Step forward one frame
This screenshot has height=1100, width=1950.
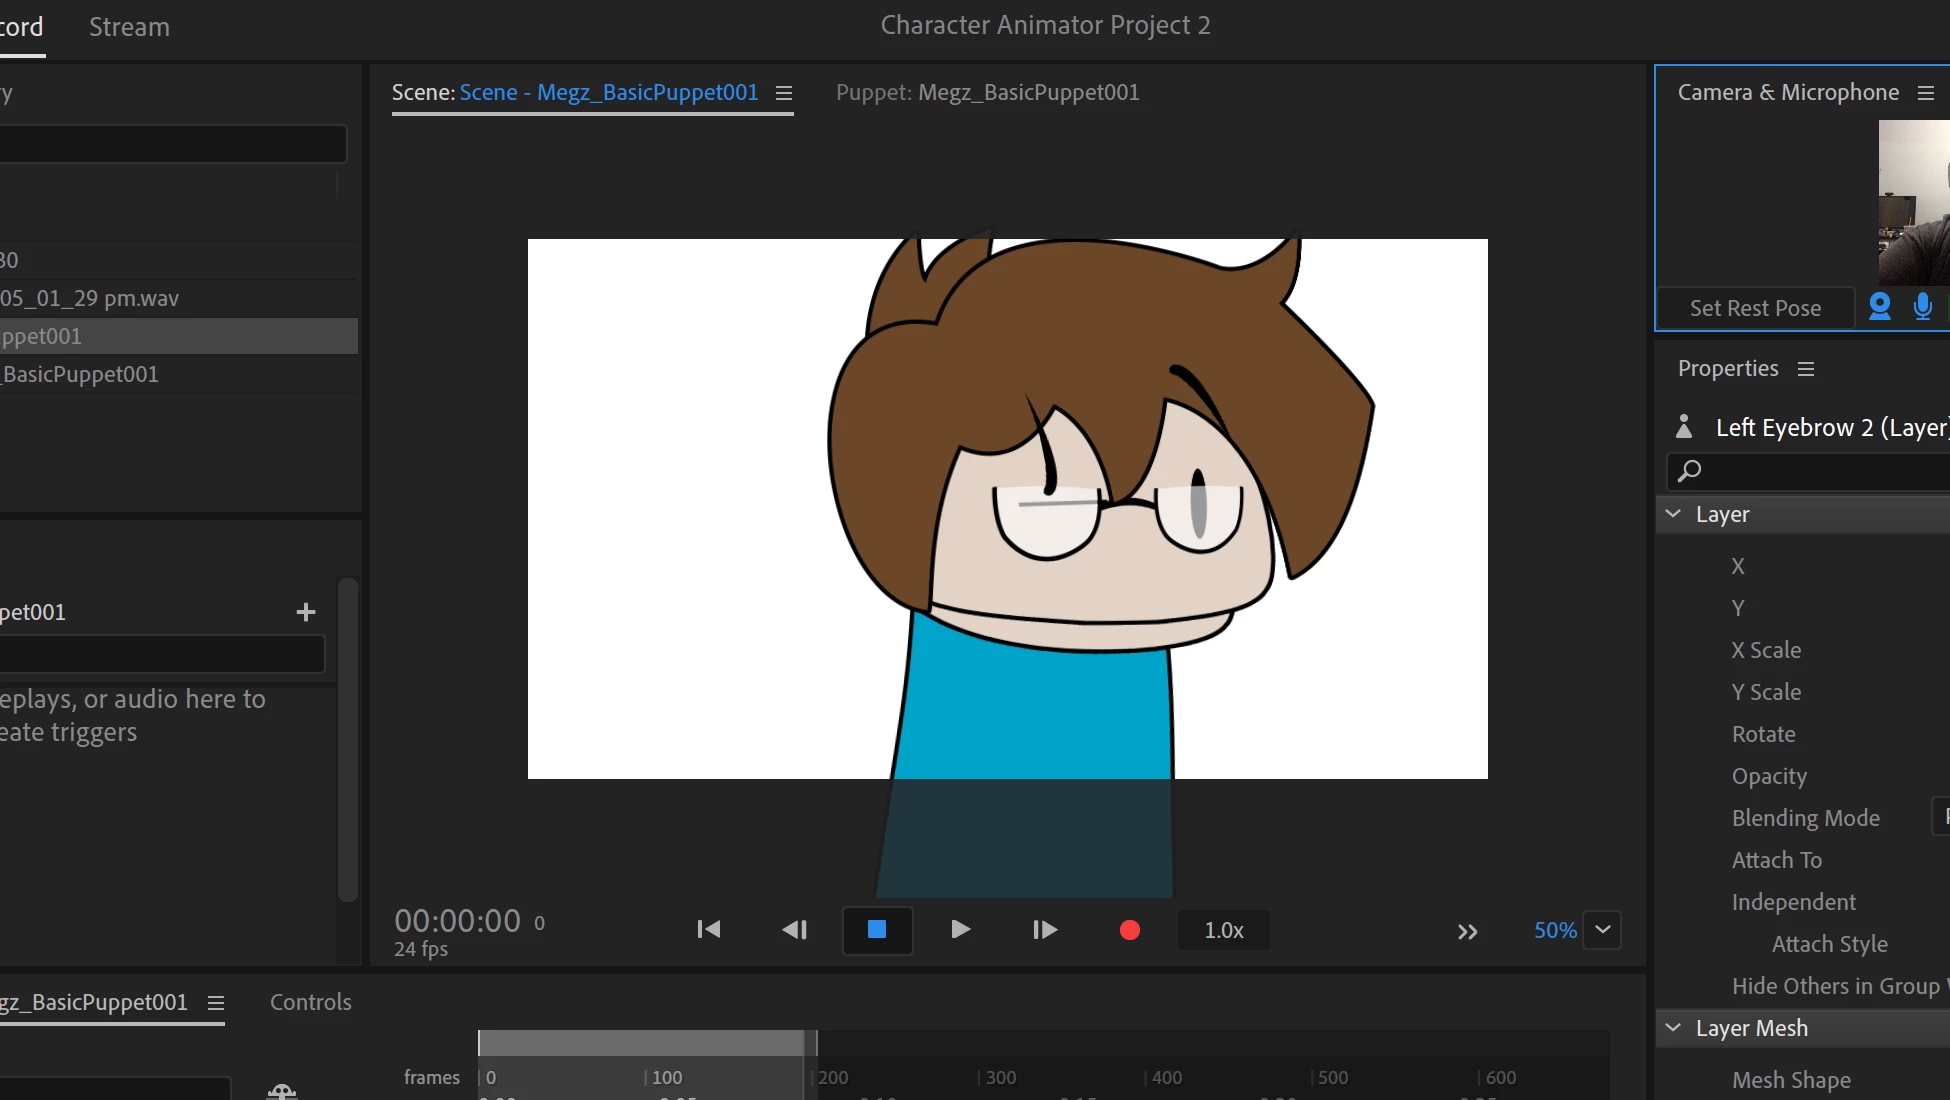tap(1045, 930)
